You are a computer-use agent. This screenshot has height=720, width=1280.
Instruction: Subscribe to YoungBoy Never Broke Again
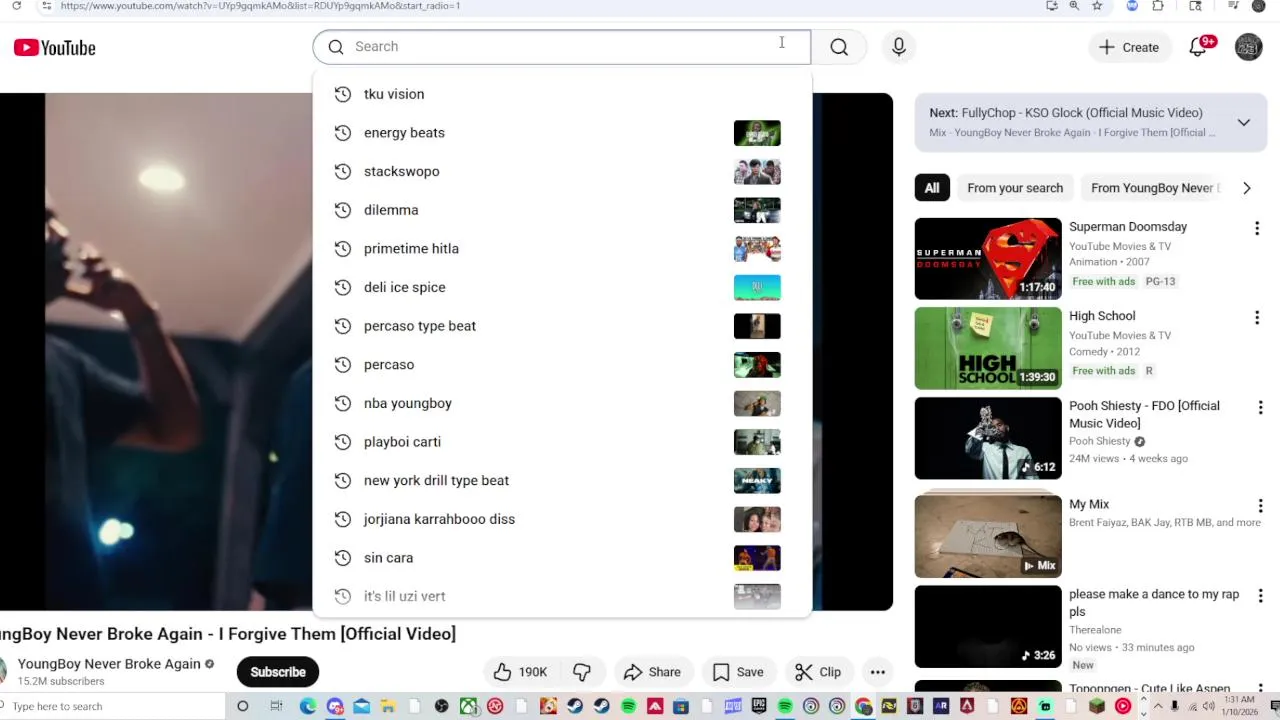pos(278,672)
